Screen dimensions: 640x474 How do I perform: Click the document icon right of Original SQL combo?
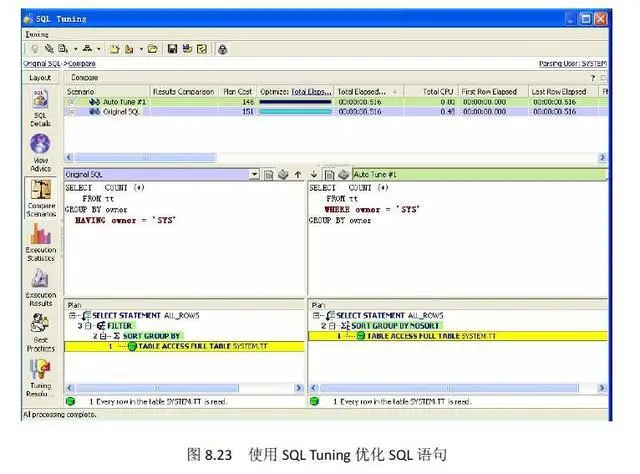(269, 175)
